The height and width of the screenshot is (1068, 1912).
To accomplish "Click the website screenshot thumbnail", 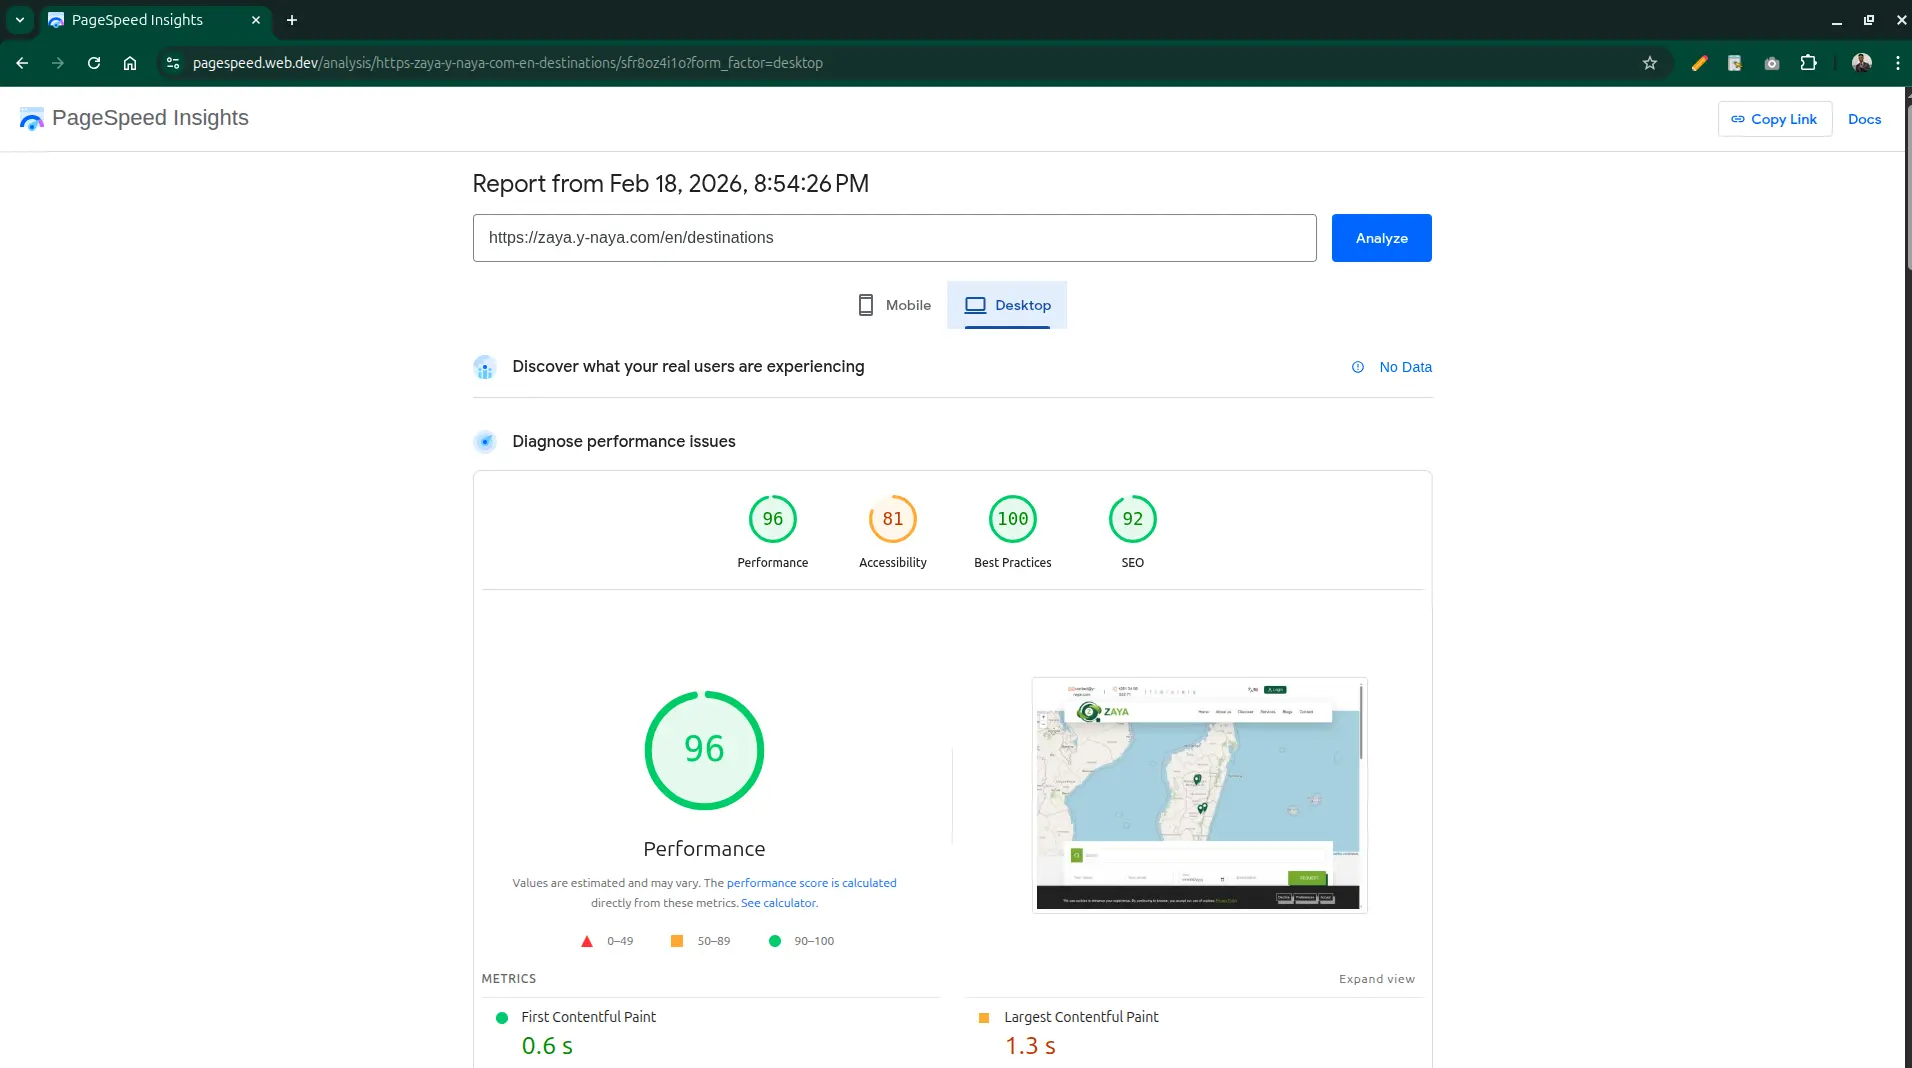I will pos(1199,795).
